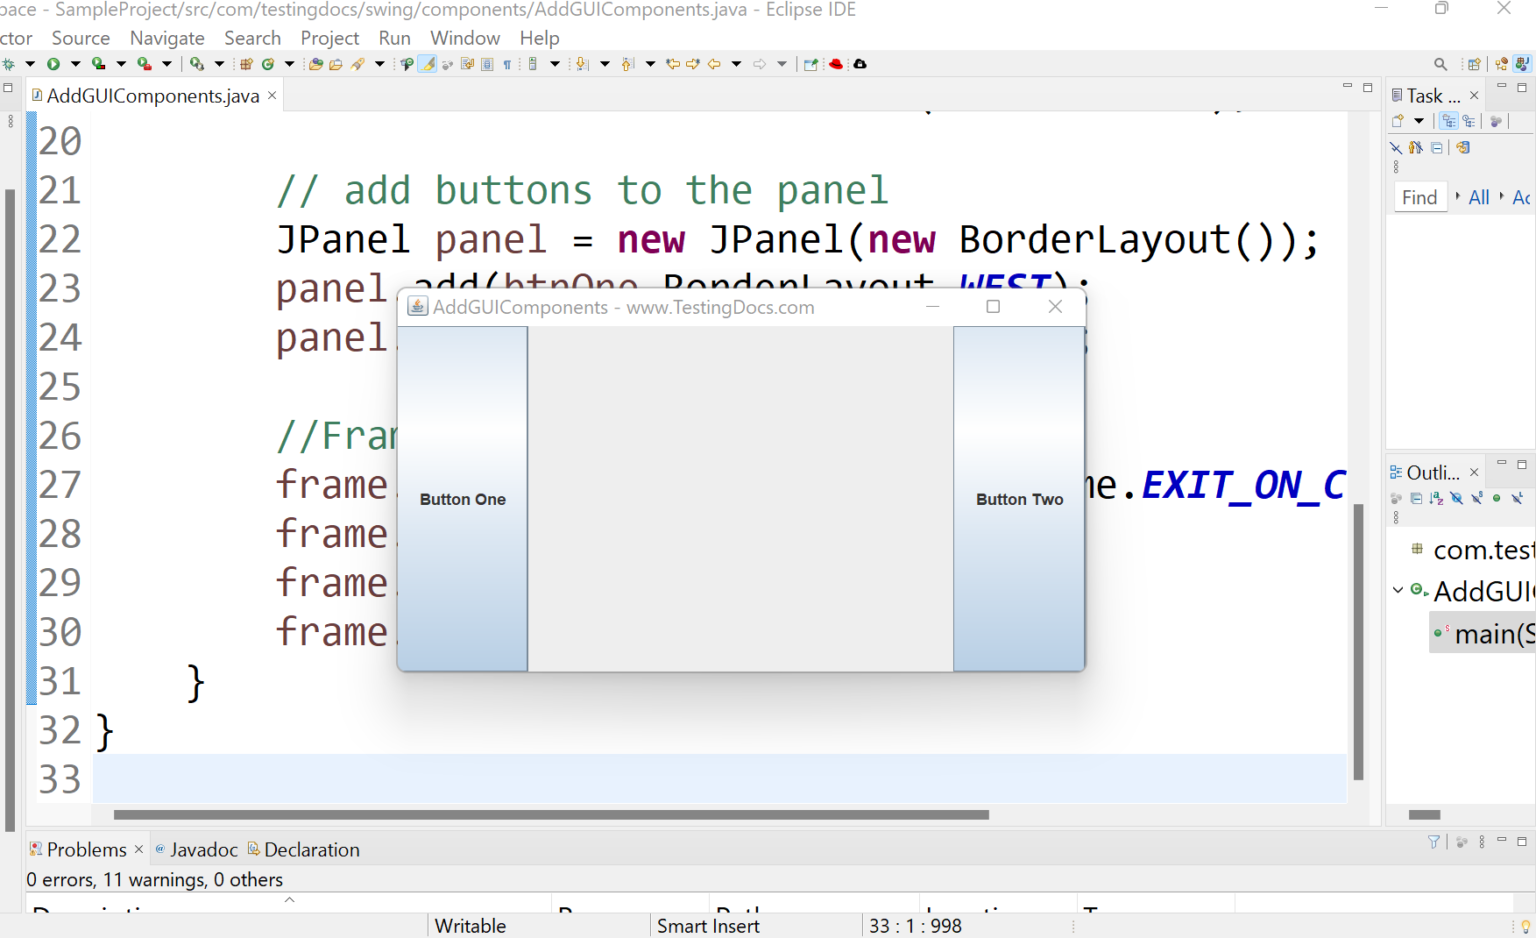Click the All link in Task List
Viewport: 1536px width, 938px height.
(1479, 196)
